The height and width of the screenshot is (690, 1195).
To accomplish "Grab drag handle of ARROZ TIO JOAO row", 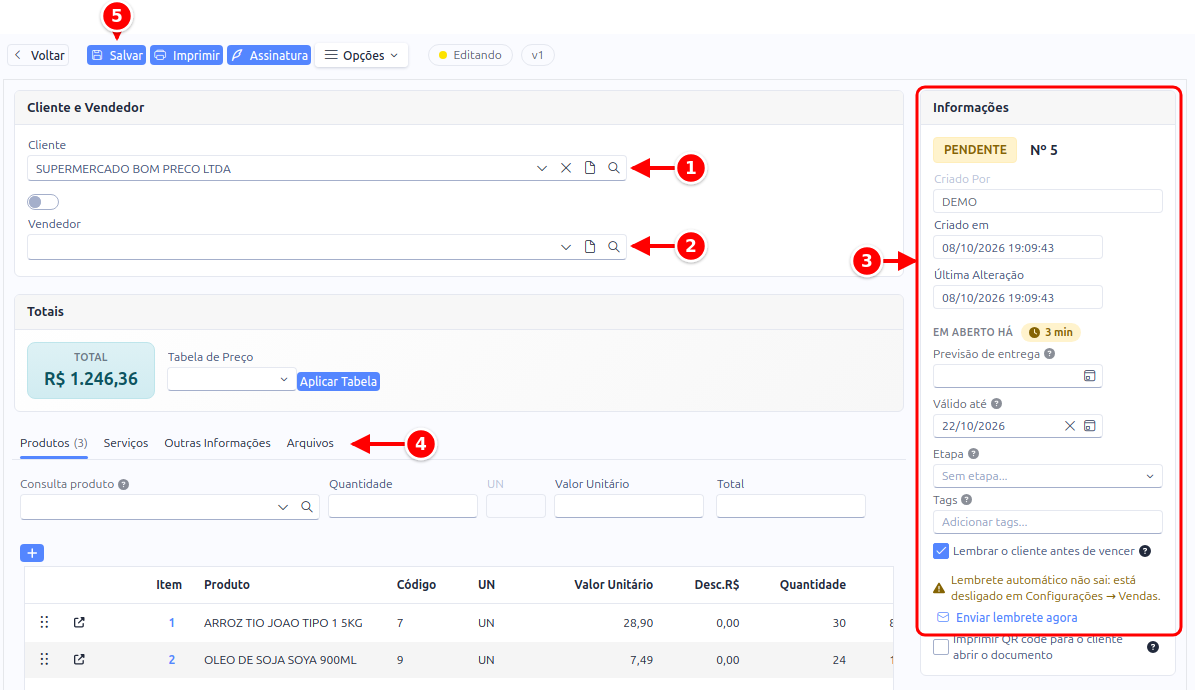I will pos(44,622).
